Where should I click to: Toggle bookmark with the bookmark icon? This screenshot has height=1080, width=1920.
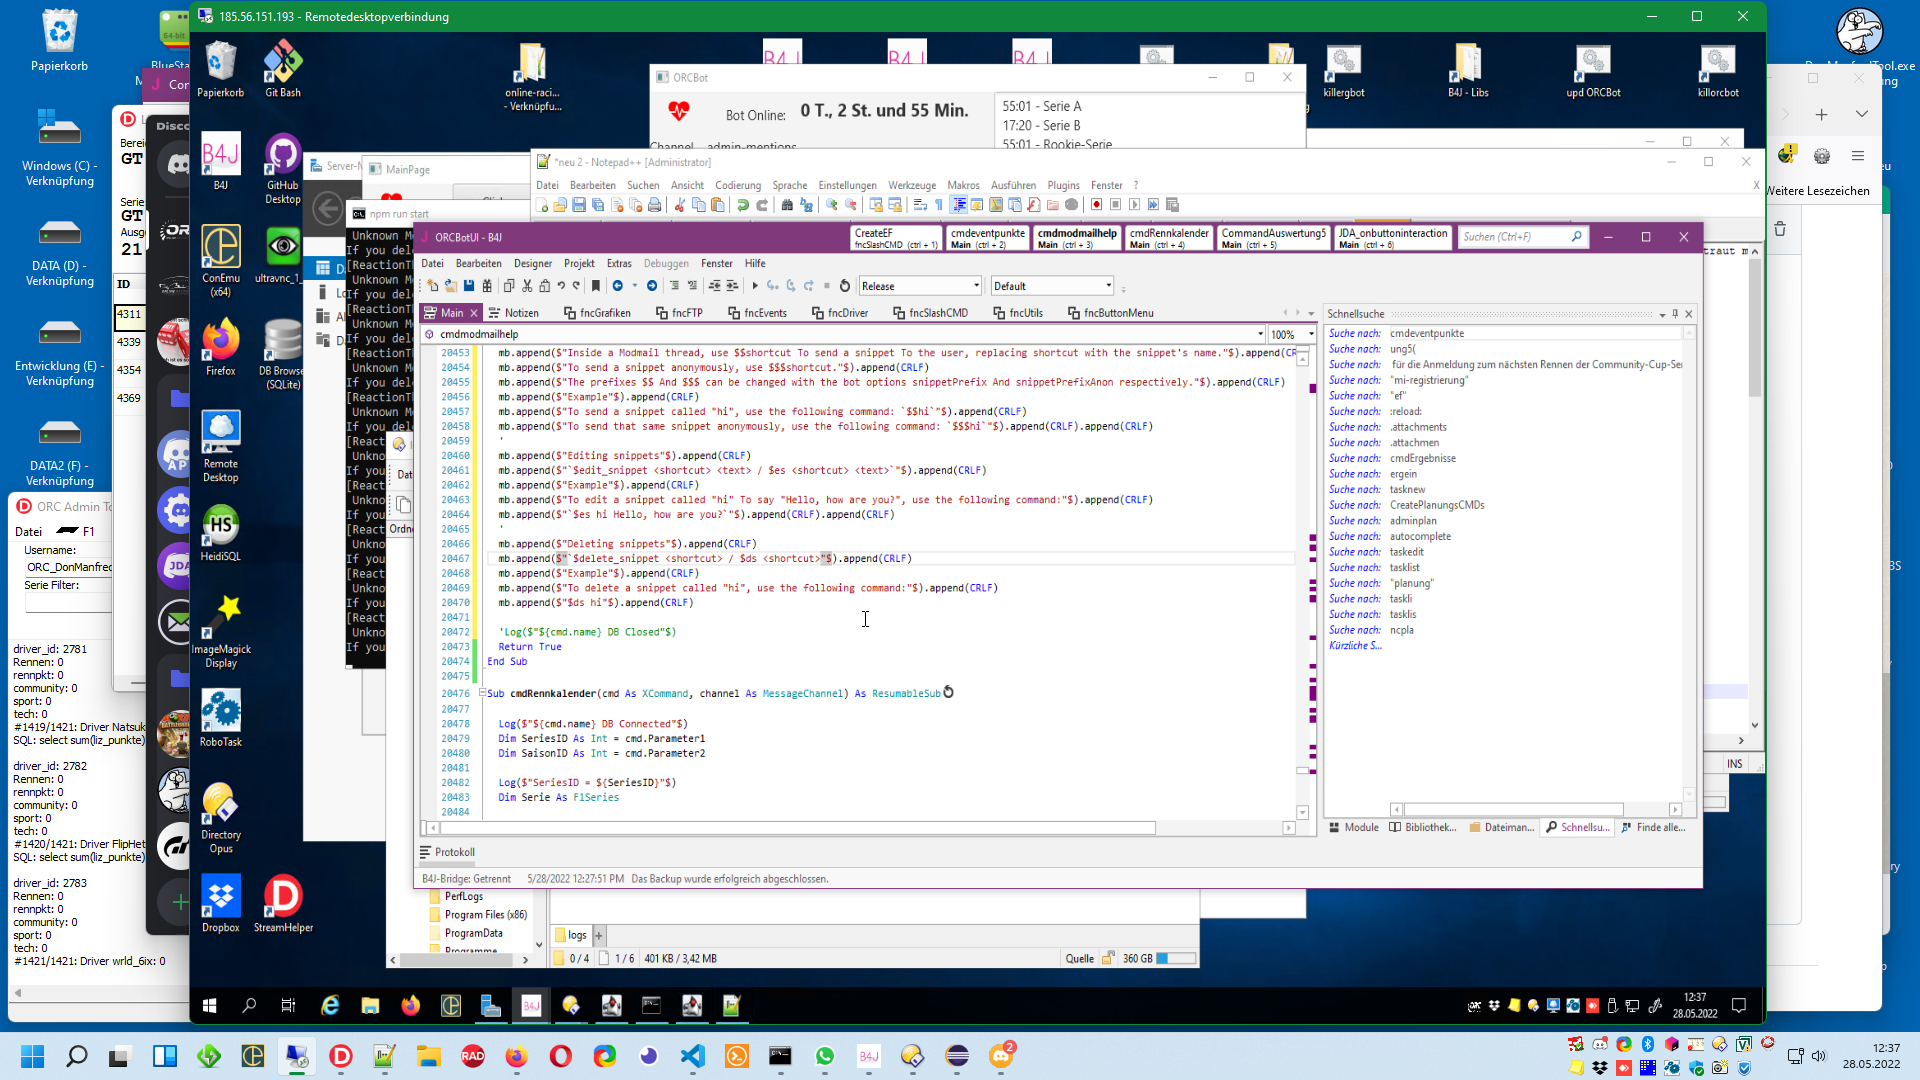point(596,286)
